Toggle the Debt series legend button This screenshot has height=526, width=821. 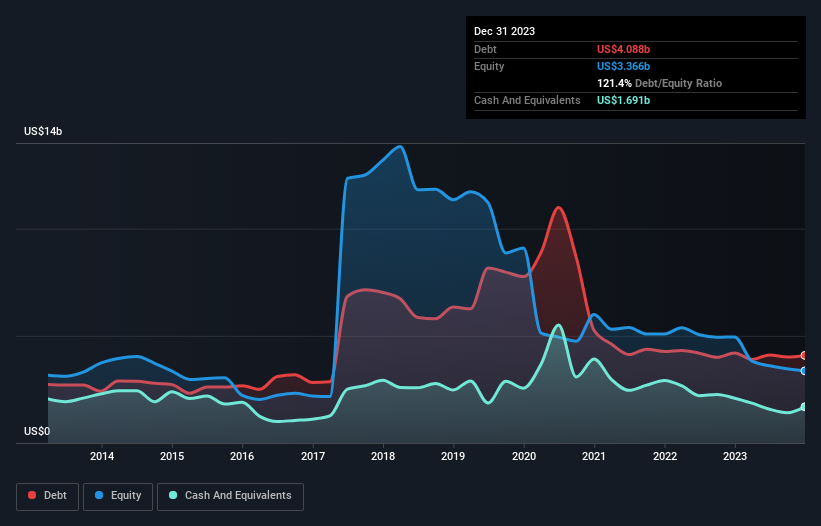tap(48, 496)
